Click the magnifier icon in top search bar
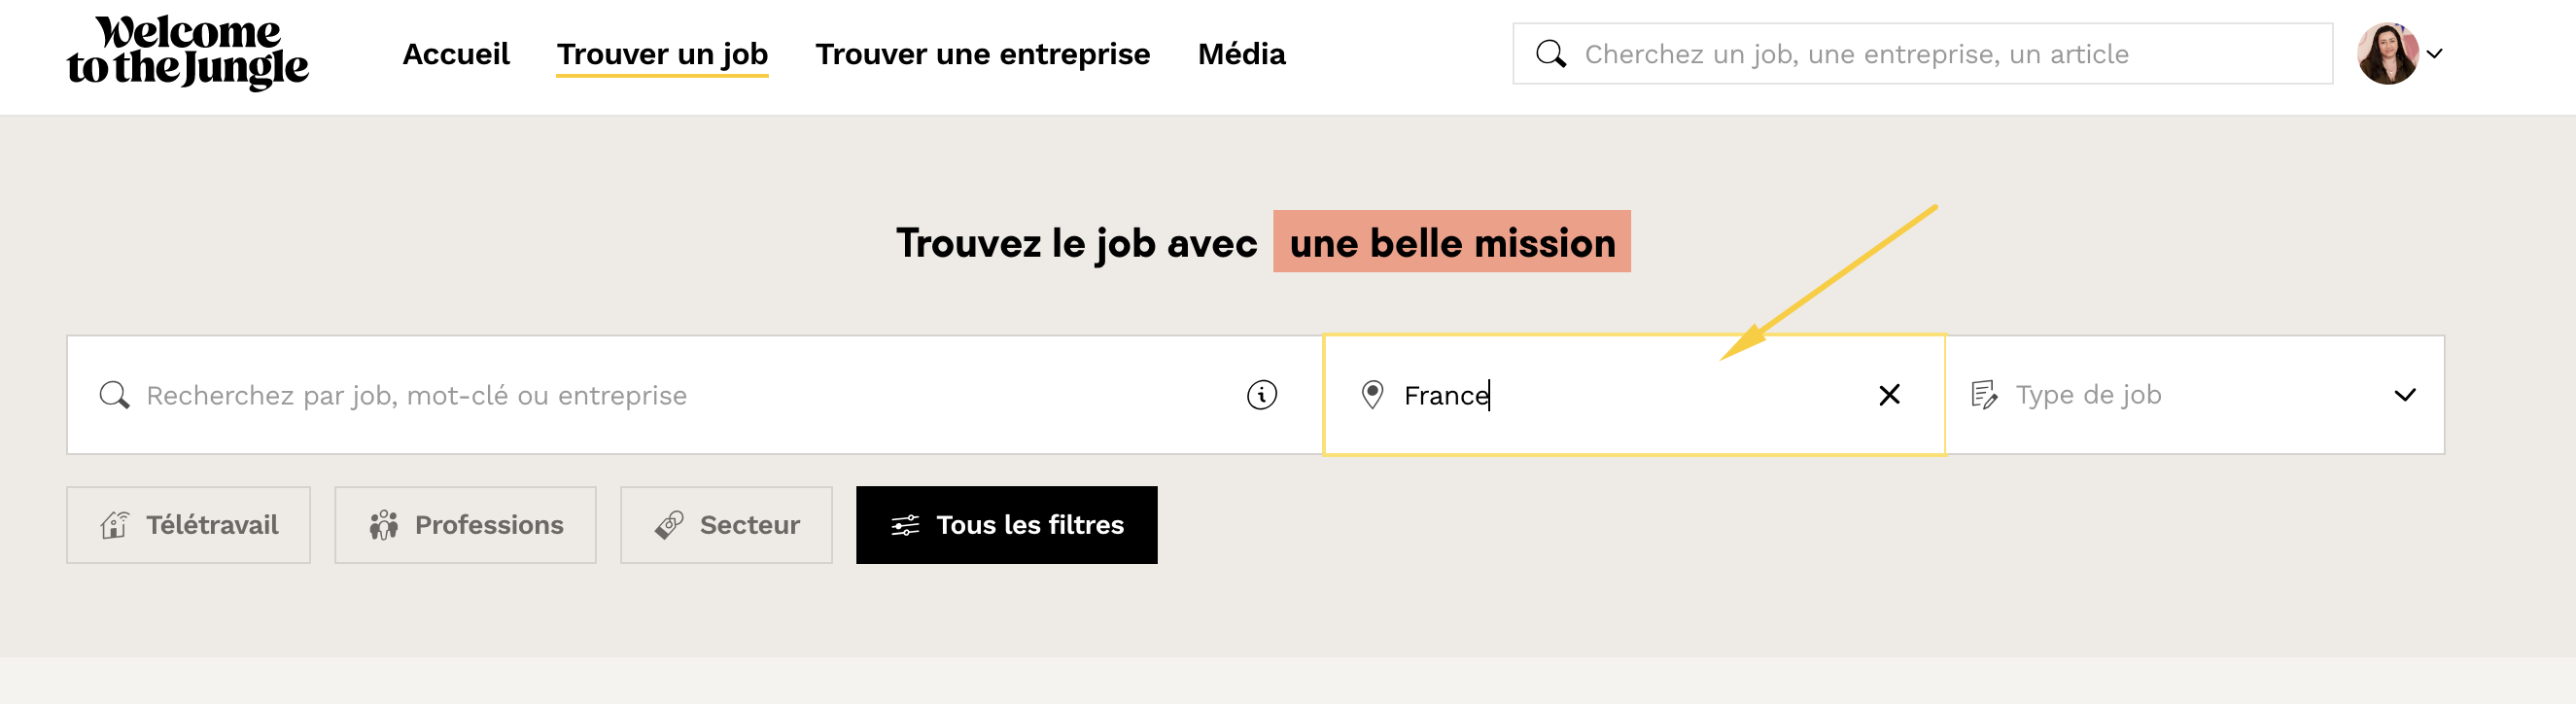This screenshot has width=2576, height=704. pos(1550,54)
